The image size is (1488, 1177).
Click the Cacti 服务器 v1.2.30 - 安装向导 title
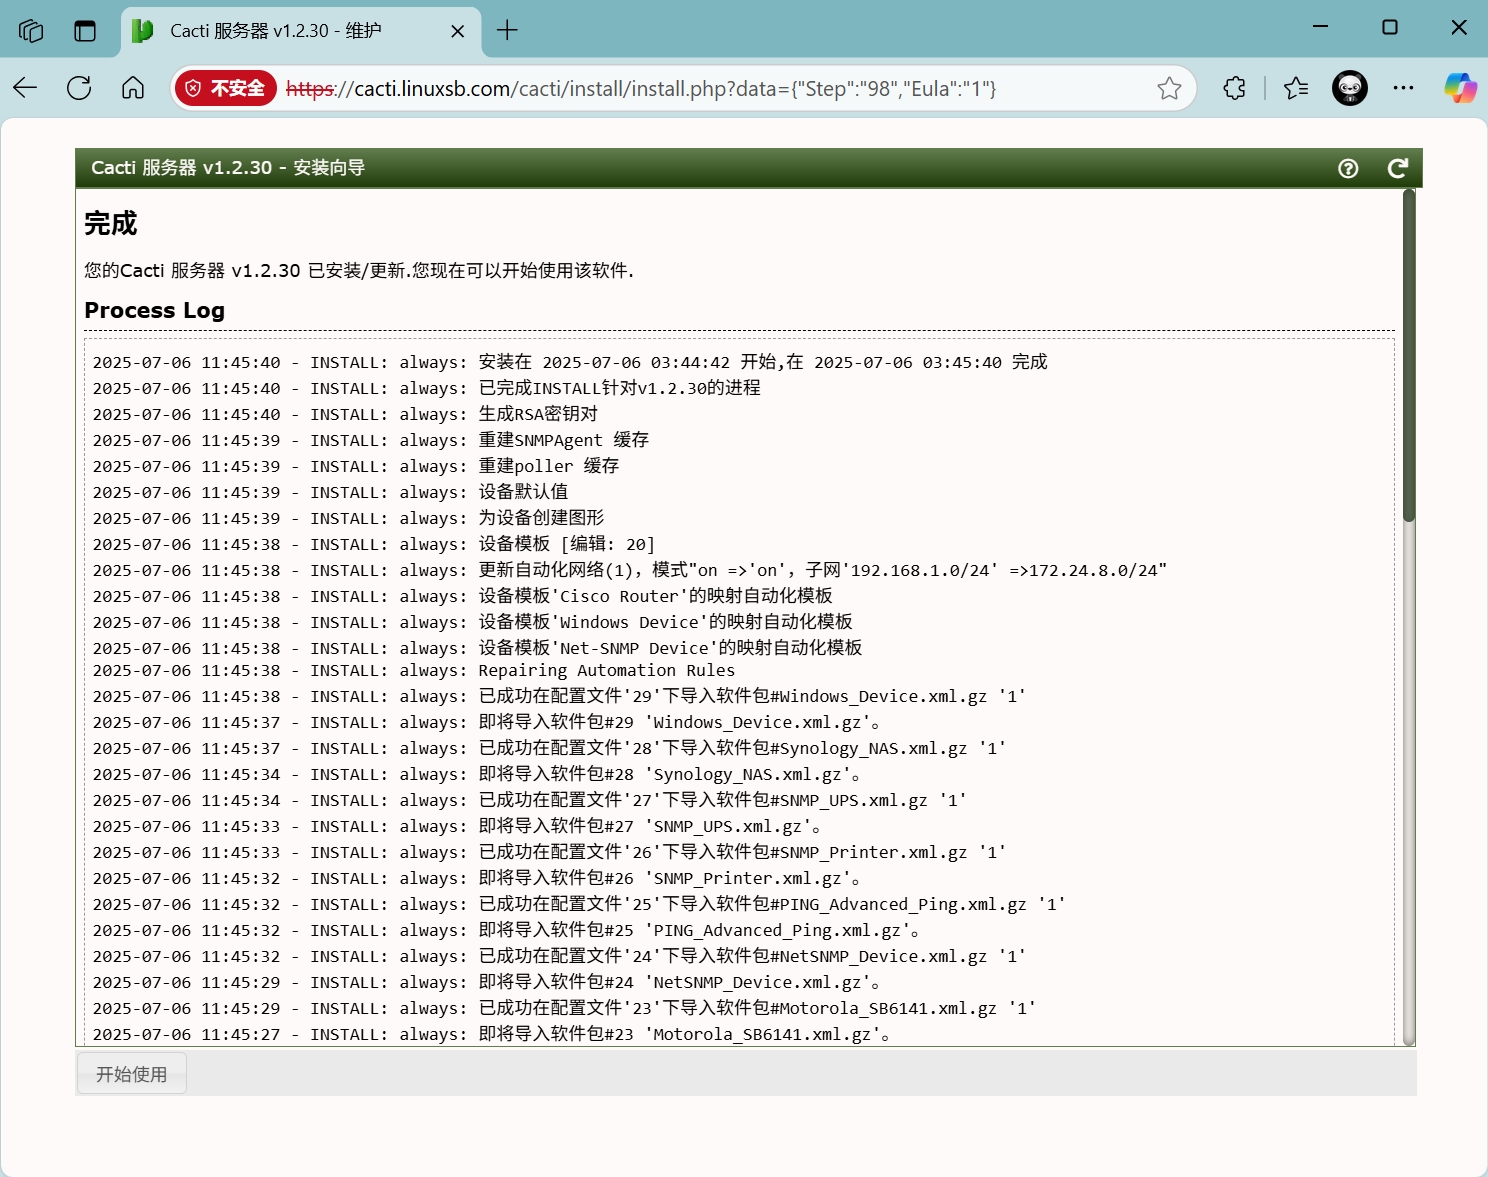[x=228, y=168]
